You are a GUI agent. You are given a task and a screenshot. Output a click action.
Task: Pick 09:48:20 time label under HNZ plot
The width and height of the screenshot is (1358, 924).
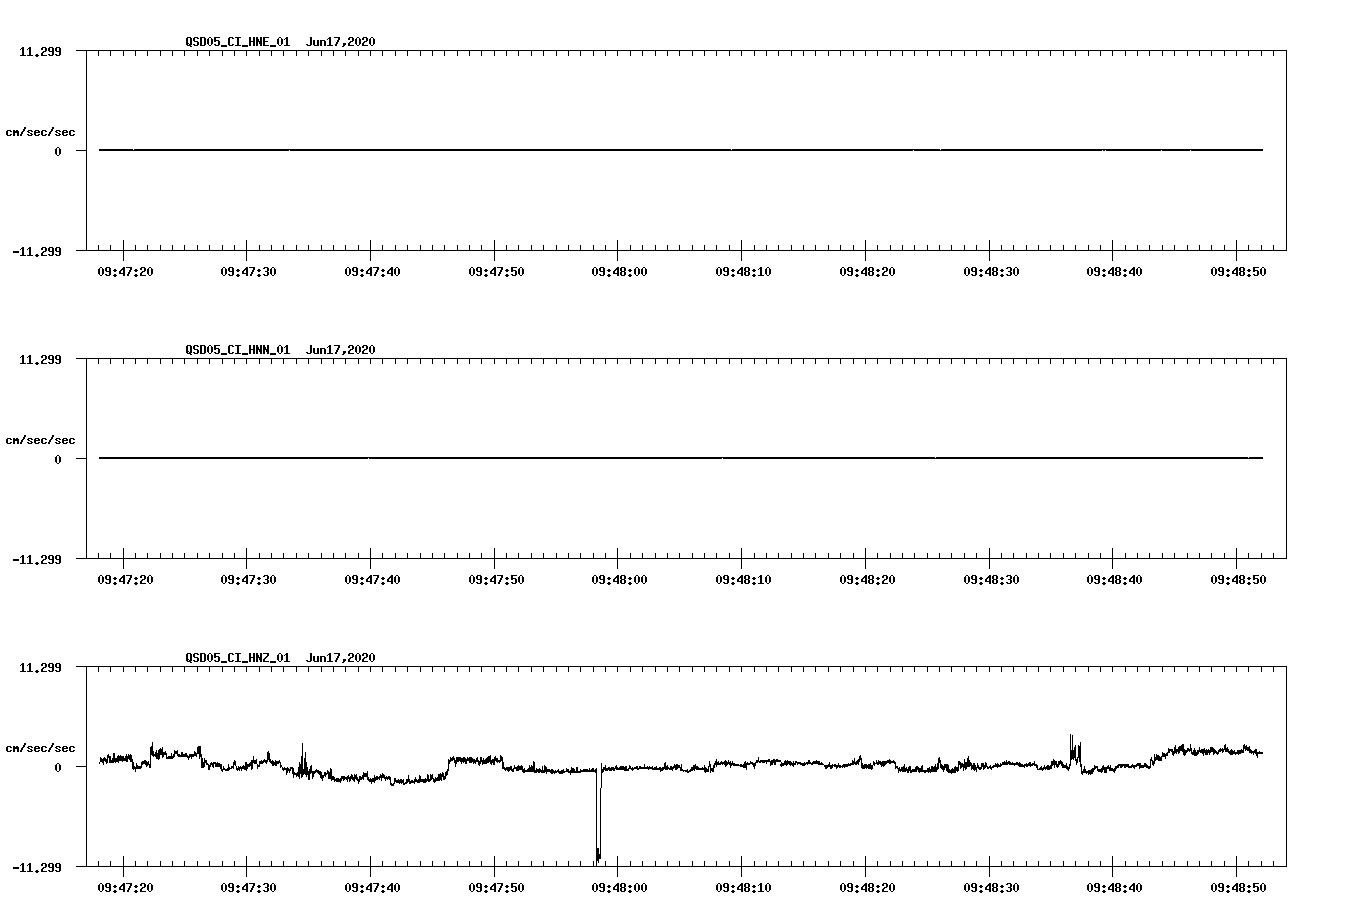coord(867,888)
